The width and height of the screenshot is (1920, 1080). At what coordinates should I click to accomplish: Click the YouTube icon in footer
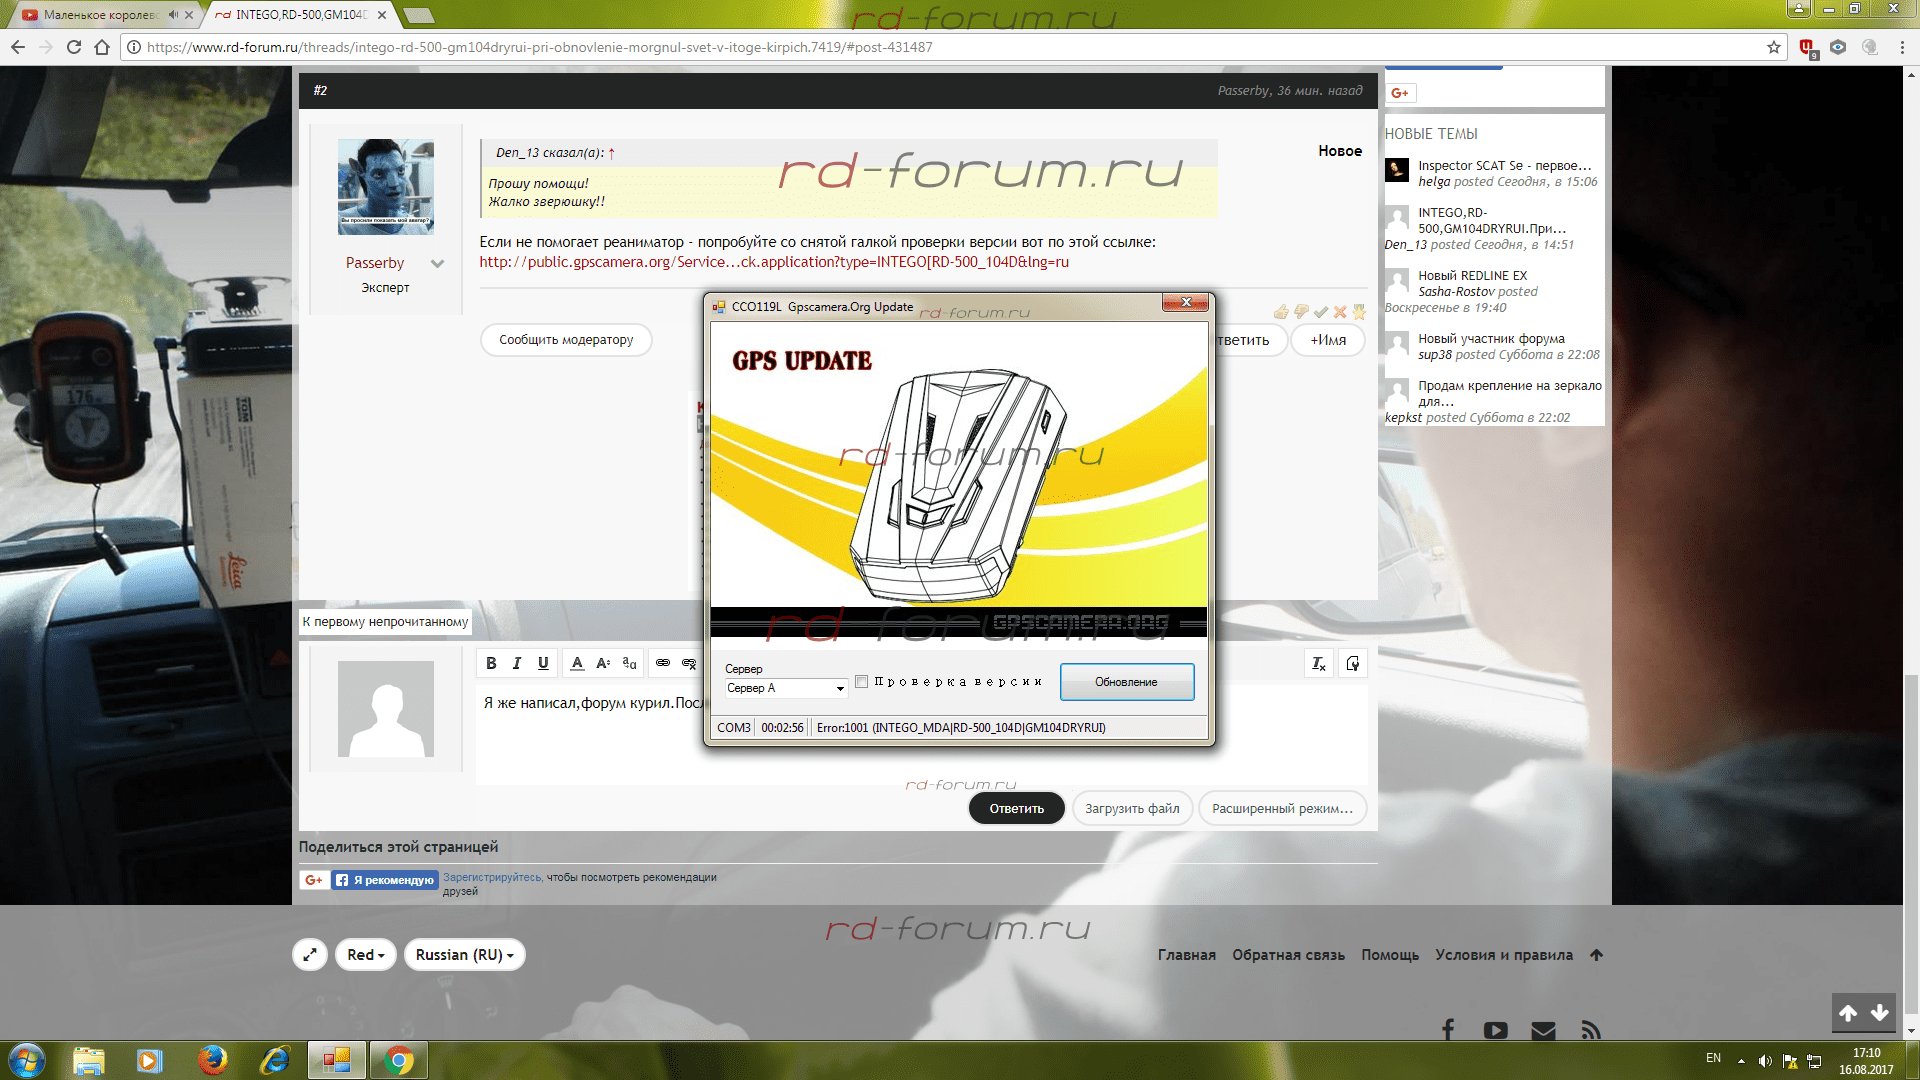[1495, 1030]
